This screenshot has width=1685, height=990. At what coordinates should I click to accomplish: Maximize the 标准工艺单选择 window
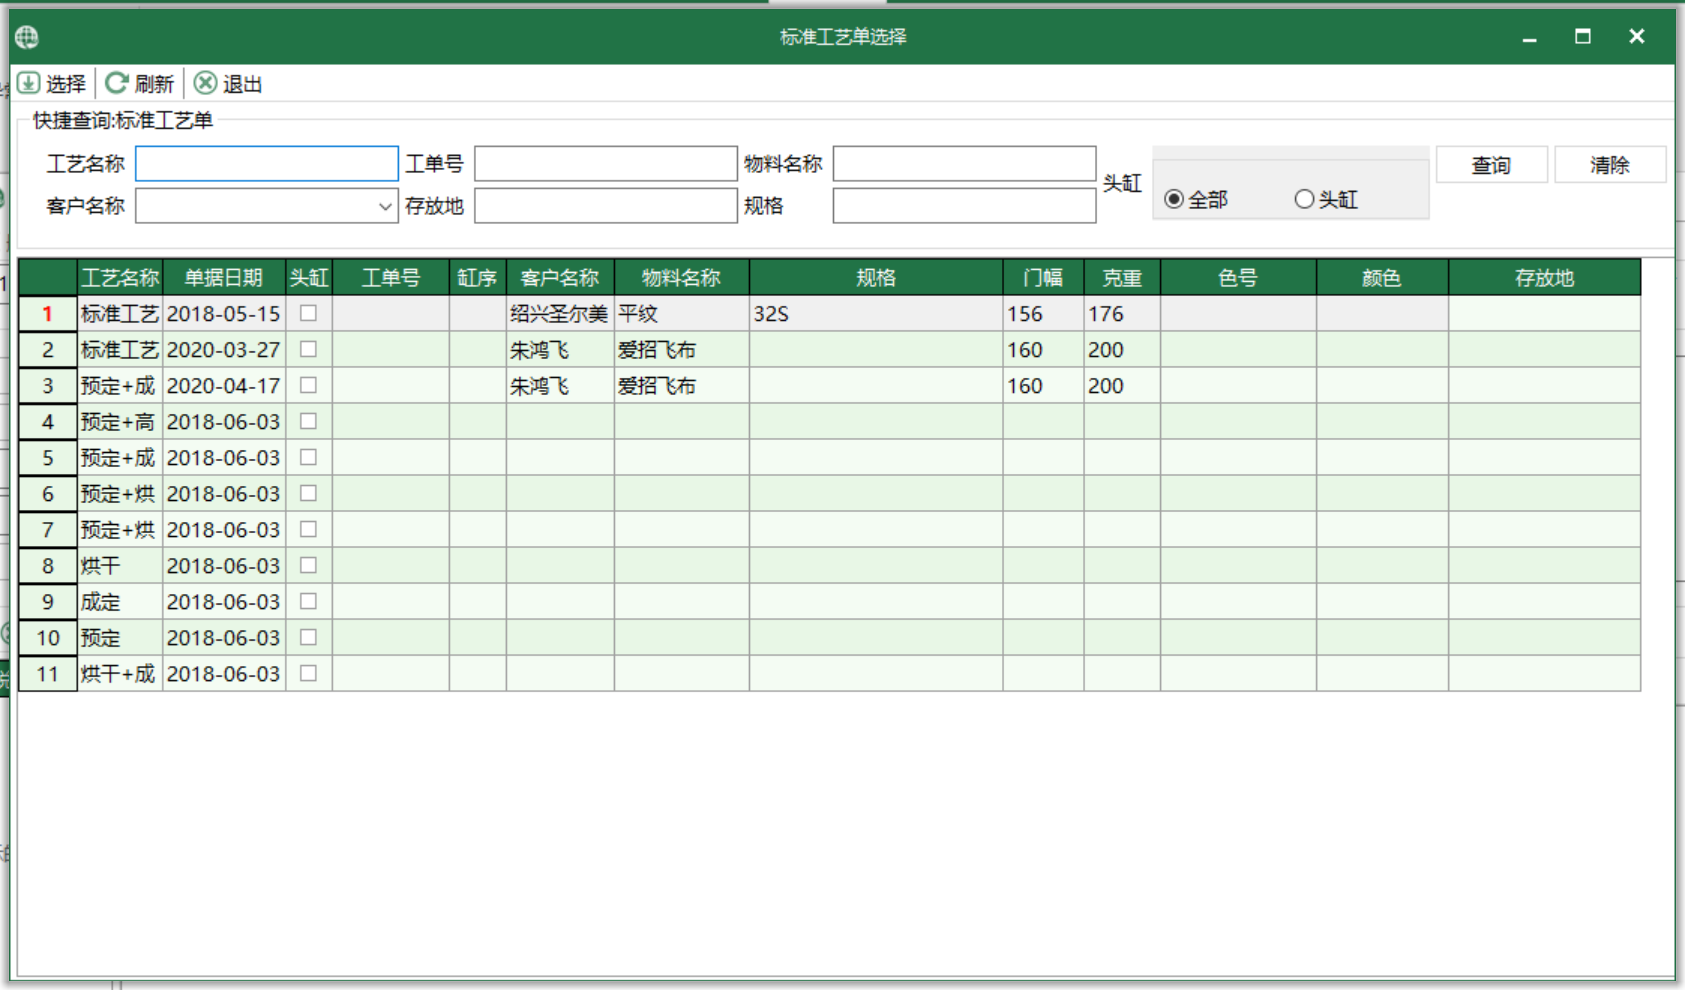pos(1583,37)
